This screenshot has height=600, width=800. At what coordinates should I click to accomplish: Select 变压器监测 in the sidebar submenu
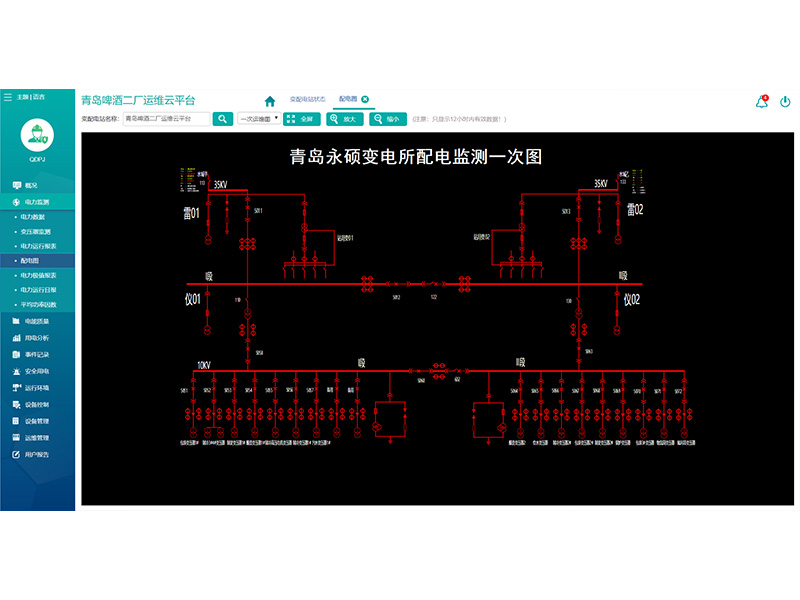point(36,231)
